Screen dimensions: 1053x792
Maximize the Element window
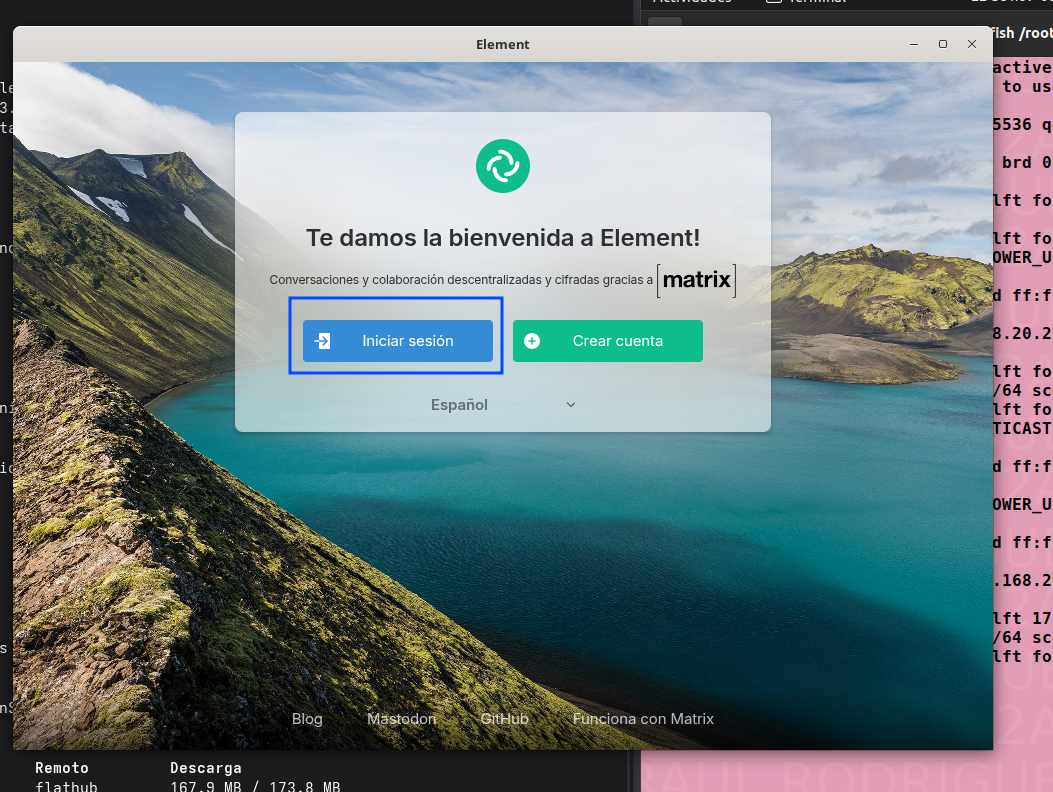pos(943,44)
